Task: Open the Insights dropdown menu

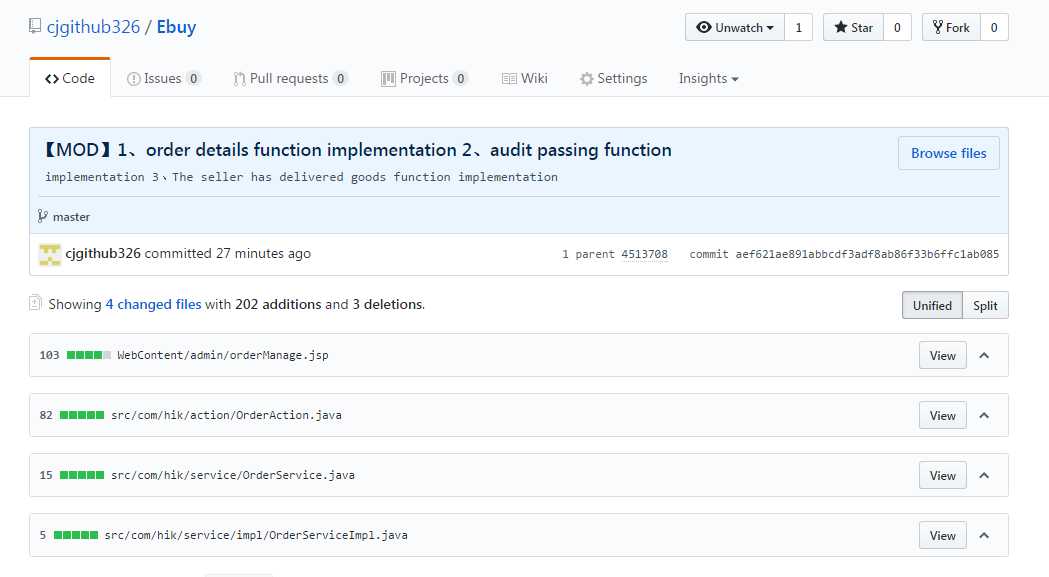Action: coord(708,79)
